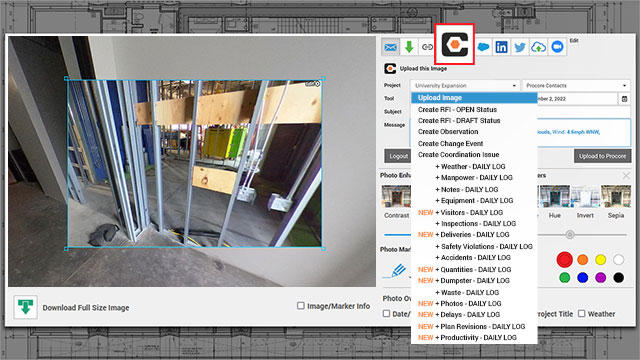
Task: Click the copy link chain icon
Action: coord(427,47)
